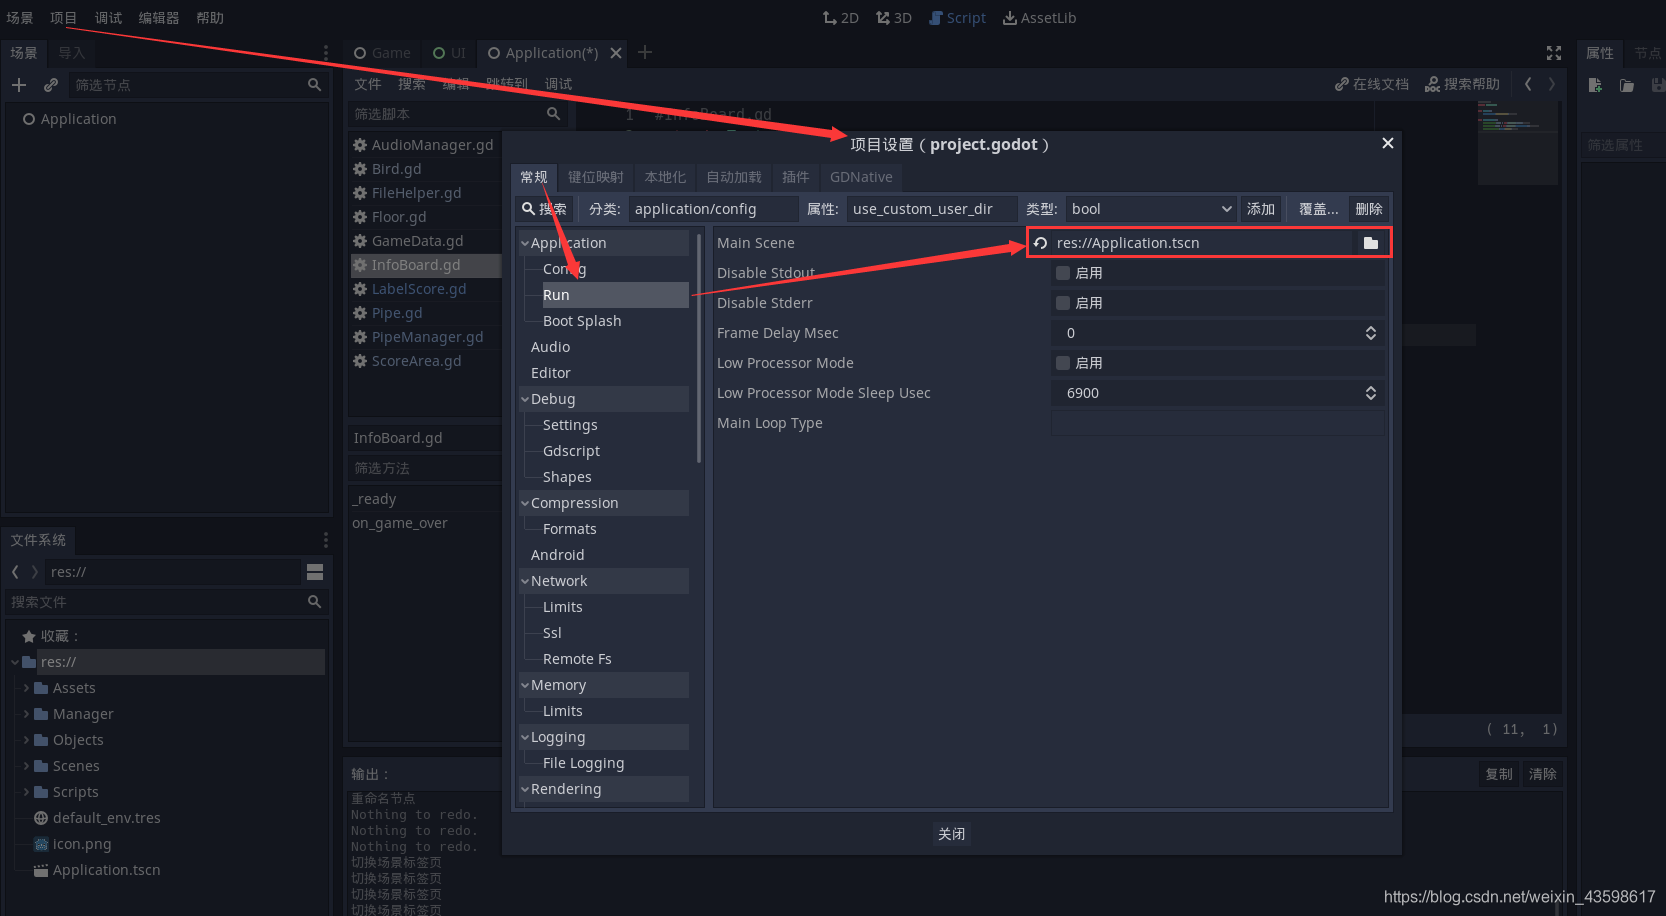The width and height of the screenshot is (1666, 916).
Task: Open PipeManager.gd in script list
Action: point(427,337)
